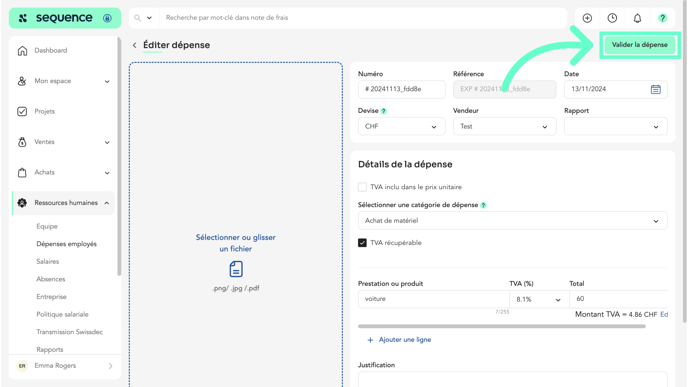Click the Achats shopping bag icon
The width and height of the screenshot is (688, 387).
(x=22, y=172)
